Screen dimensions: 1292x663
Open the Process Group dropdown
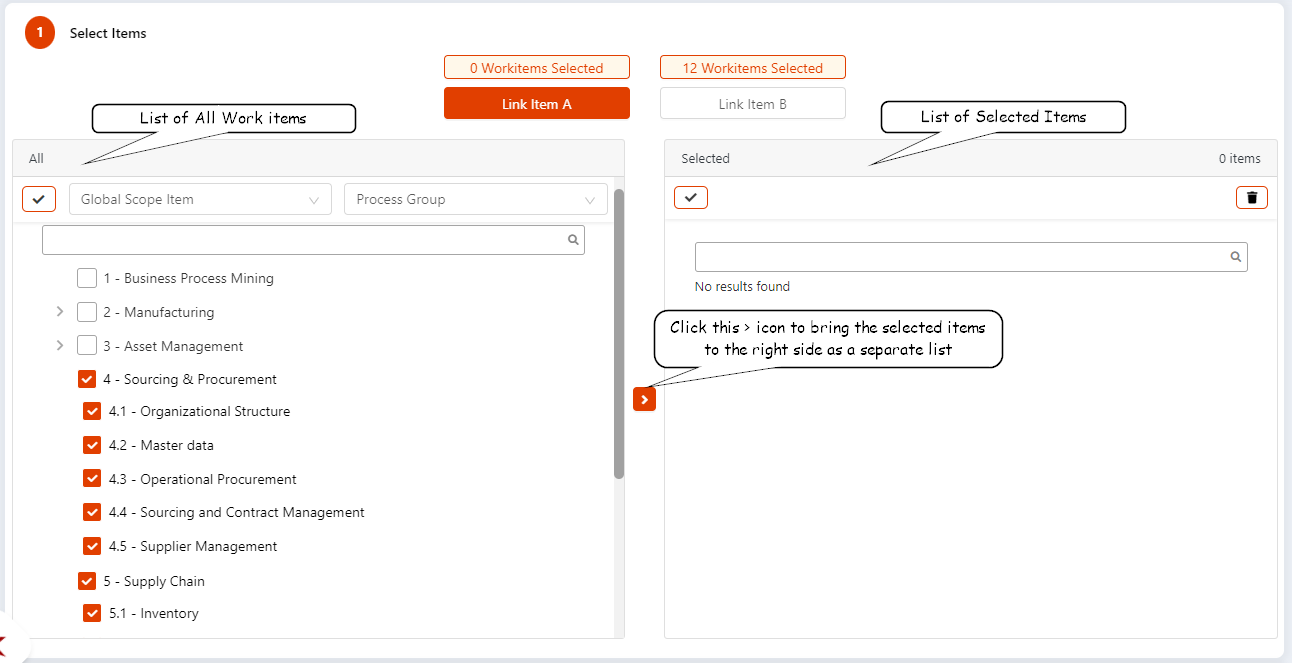(x=475, y=199)
